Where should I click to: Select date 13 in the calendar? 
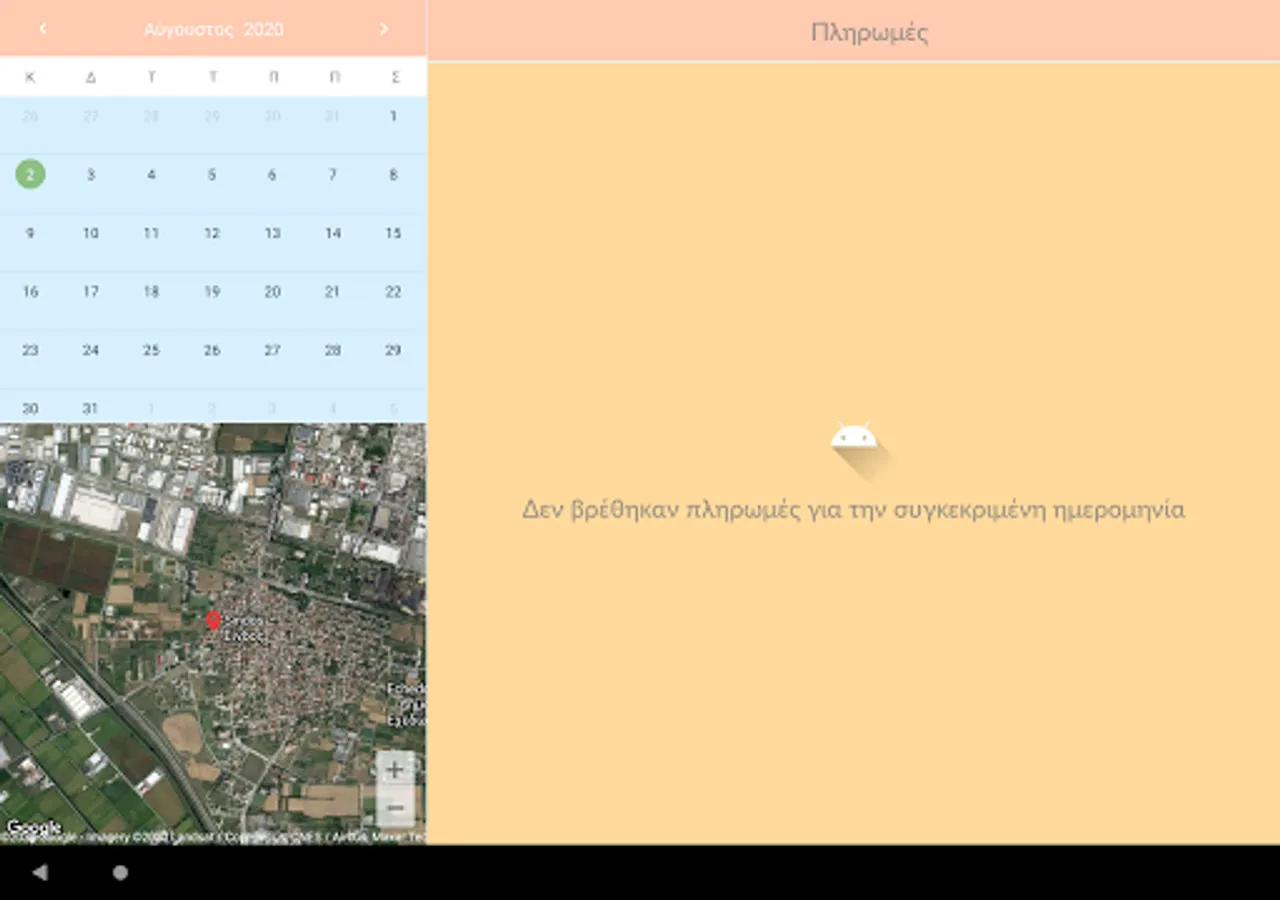click(x=272, y=233)
